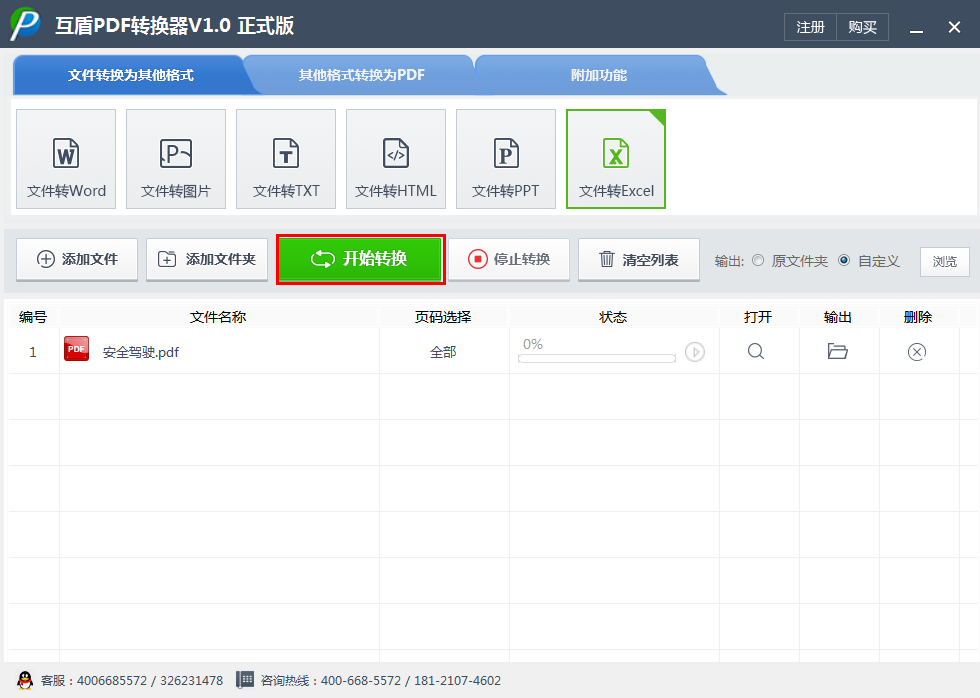Select 文件转Excel conversion mode
Screen dimensions: 980x698
point(615,159)
